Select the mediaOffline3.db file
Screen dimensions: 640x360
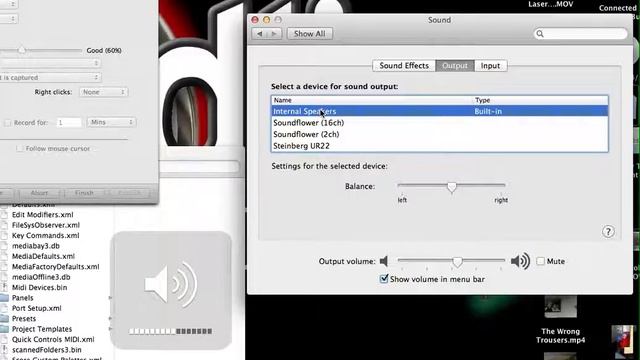[x=41, y=277]
